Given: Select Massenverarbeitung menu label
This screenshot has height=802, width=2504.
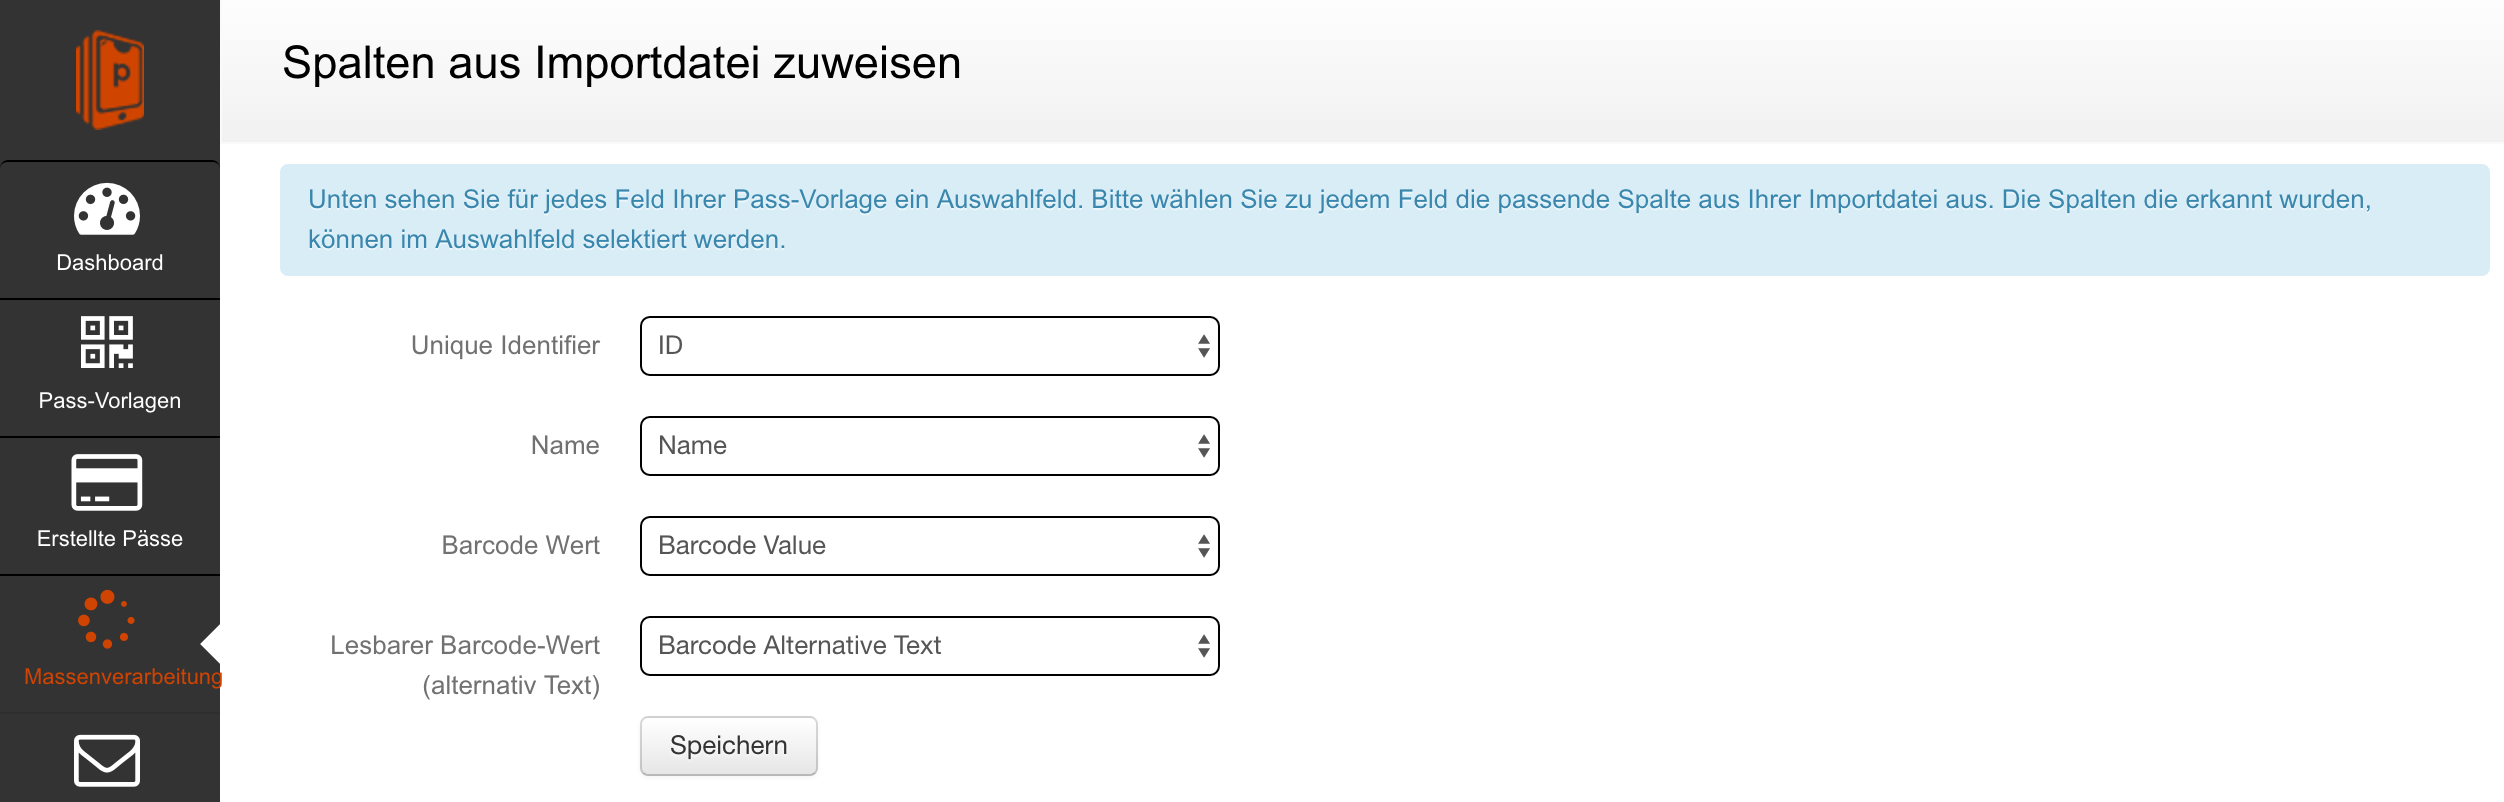Looking at the screenshot, I should pyautogui.click(x=122, y=677).
